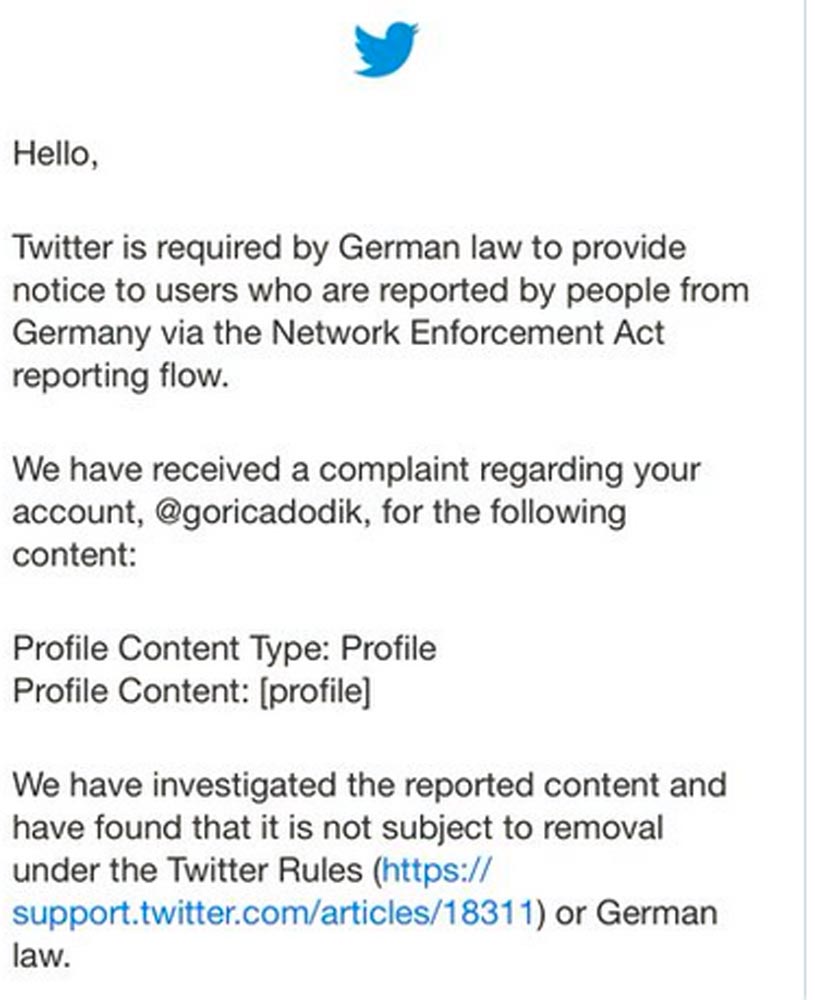Select the "Profile Content Type: Profile" line
Image resolution: width=815 pixels, height=1000 pixels.
224,649
